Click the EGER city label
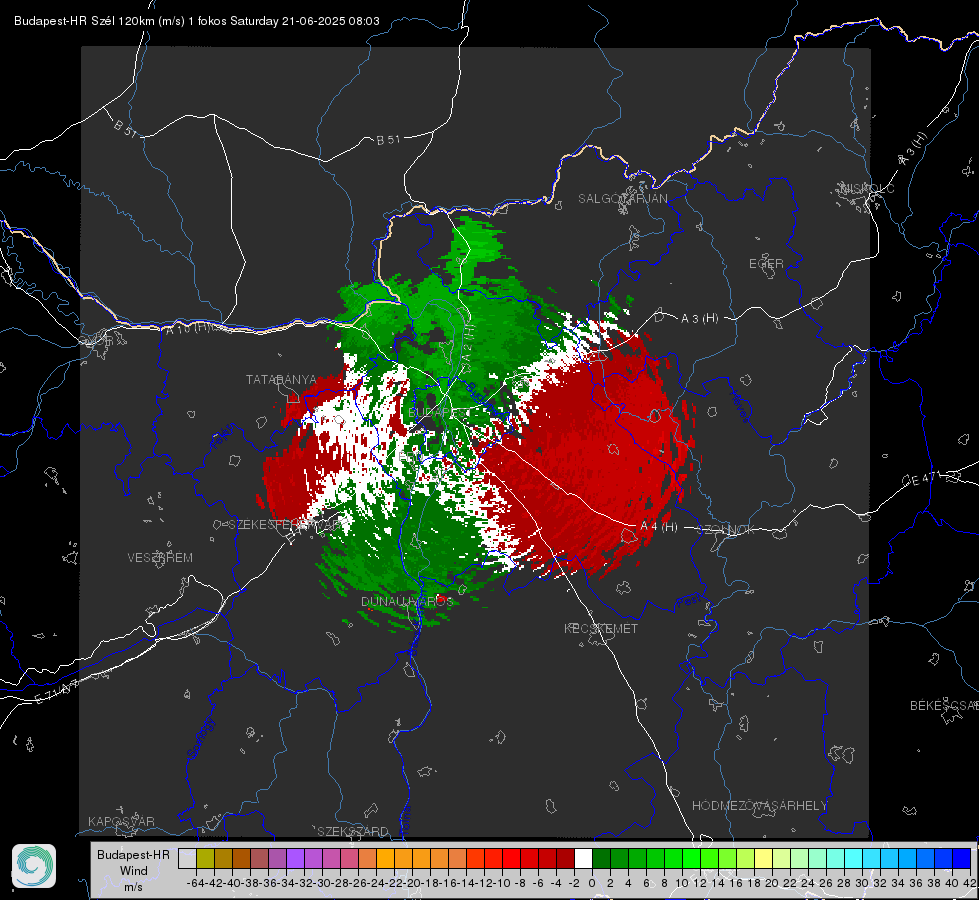The image size is (979, 900). tap(766, 264)
